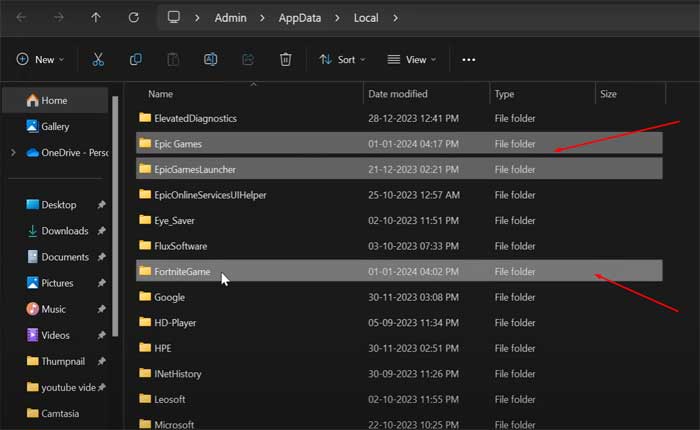Expand the OneDrive tree node
The image size is (700, 430).
12,153
